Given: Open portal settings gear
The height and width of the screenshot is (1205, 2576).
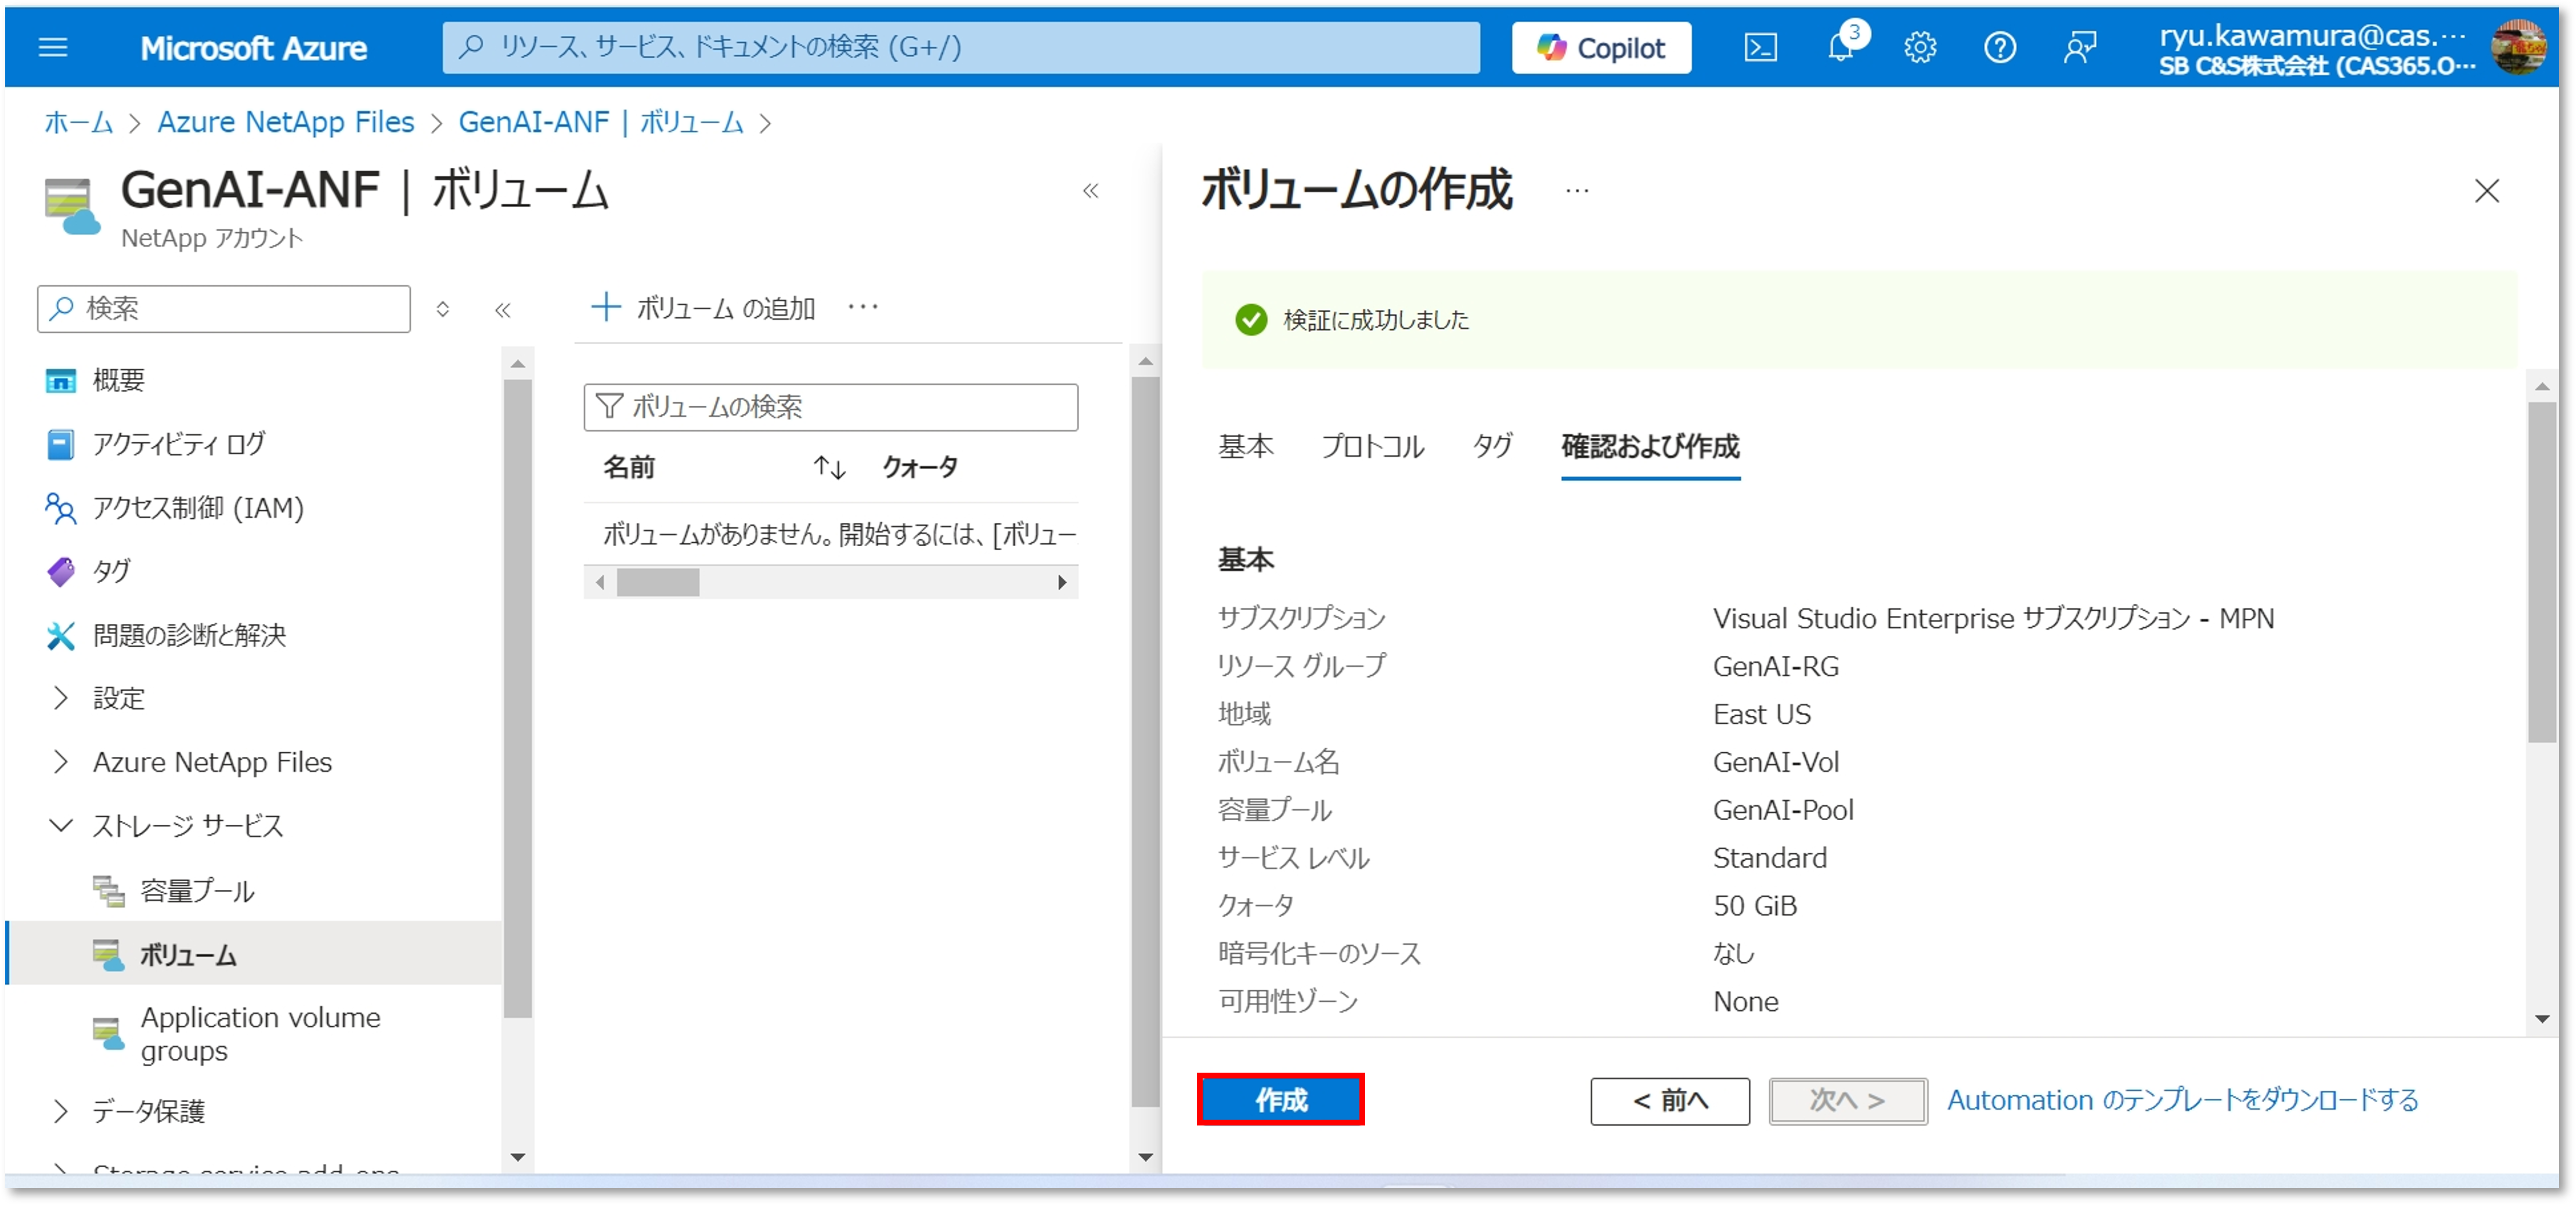Looking at the screenshot, I should click(1920, 47).
